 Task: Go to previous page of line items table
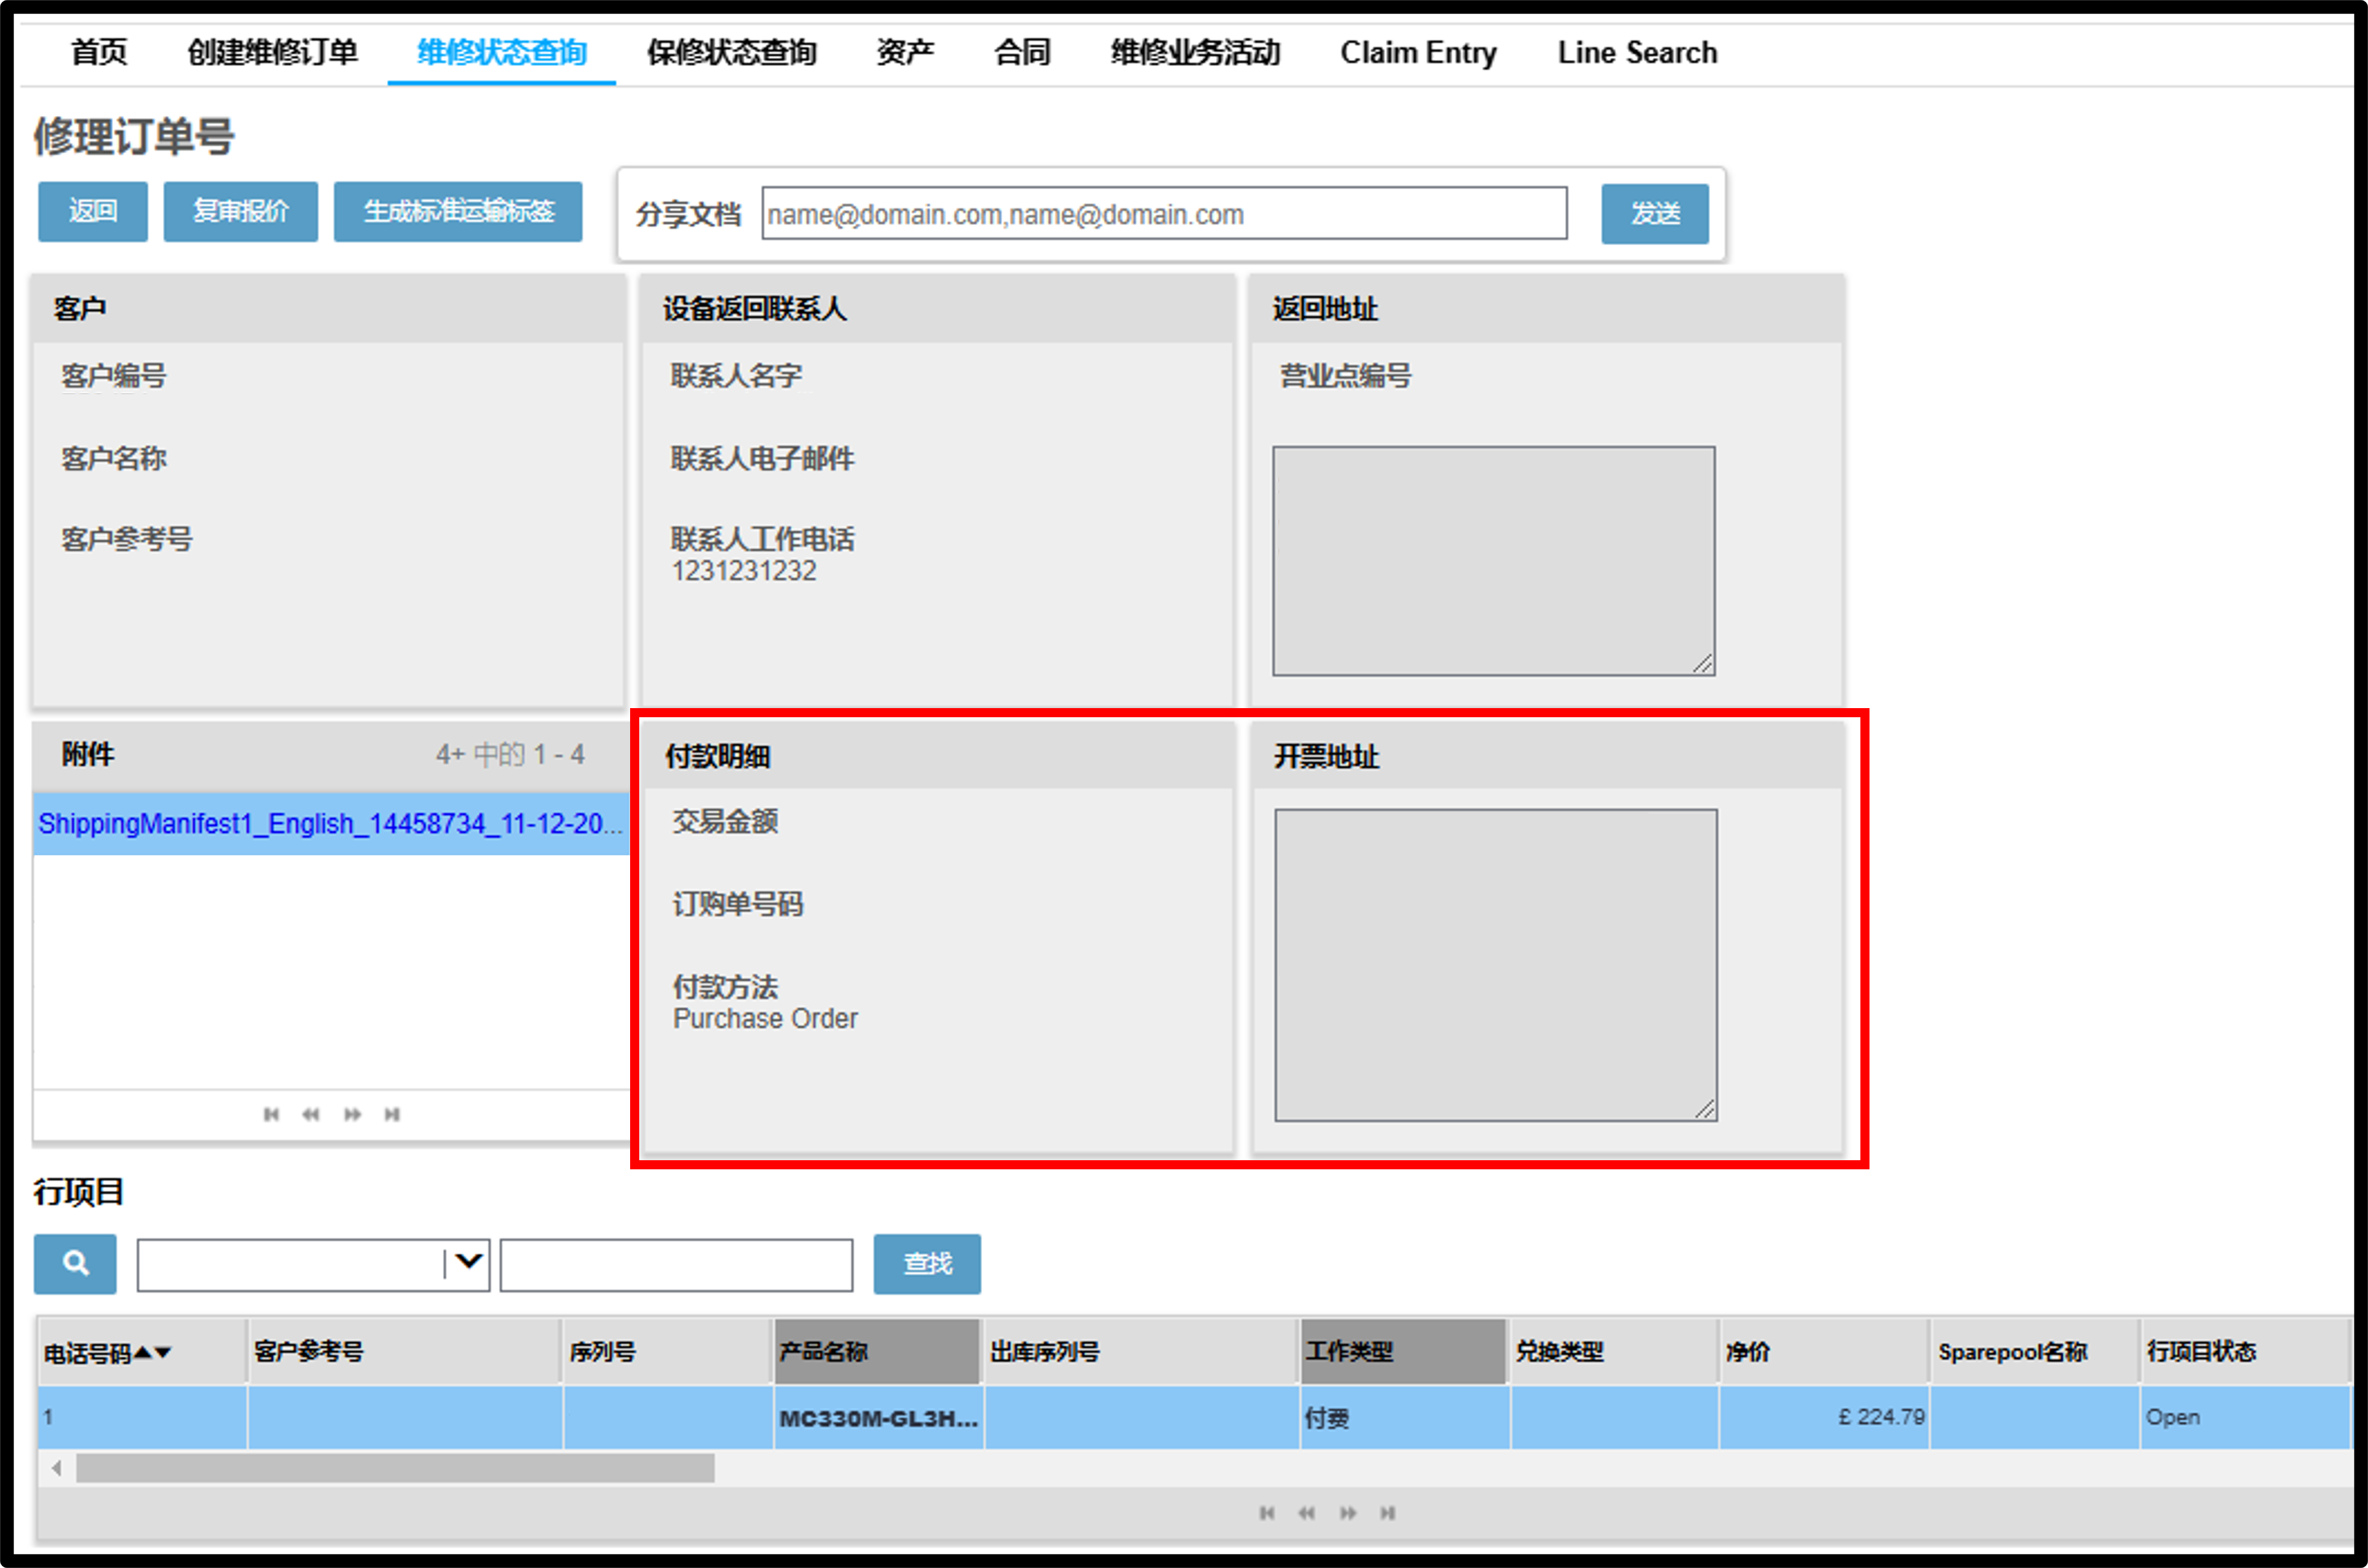(1307, 1513)
